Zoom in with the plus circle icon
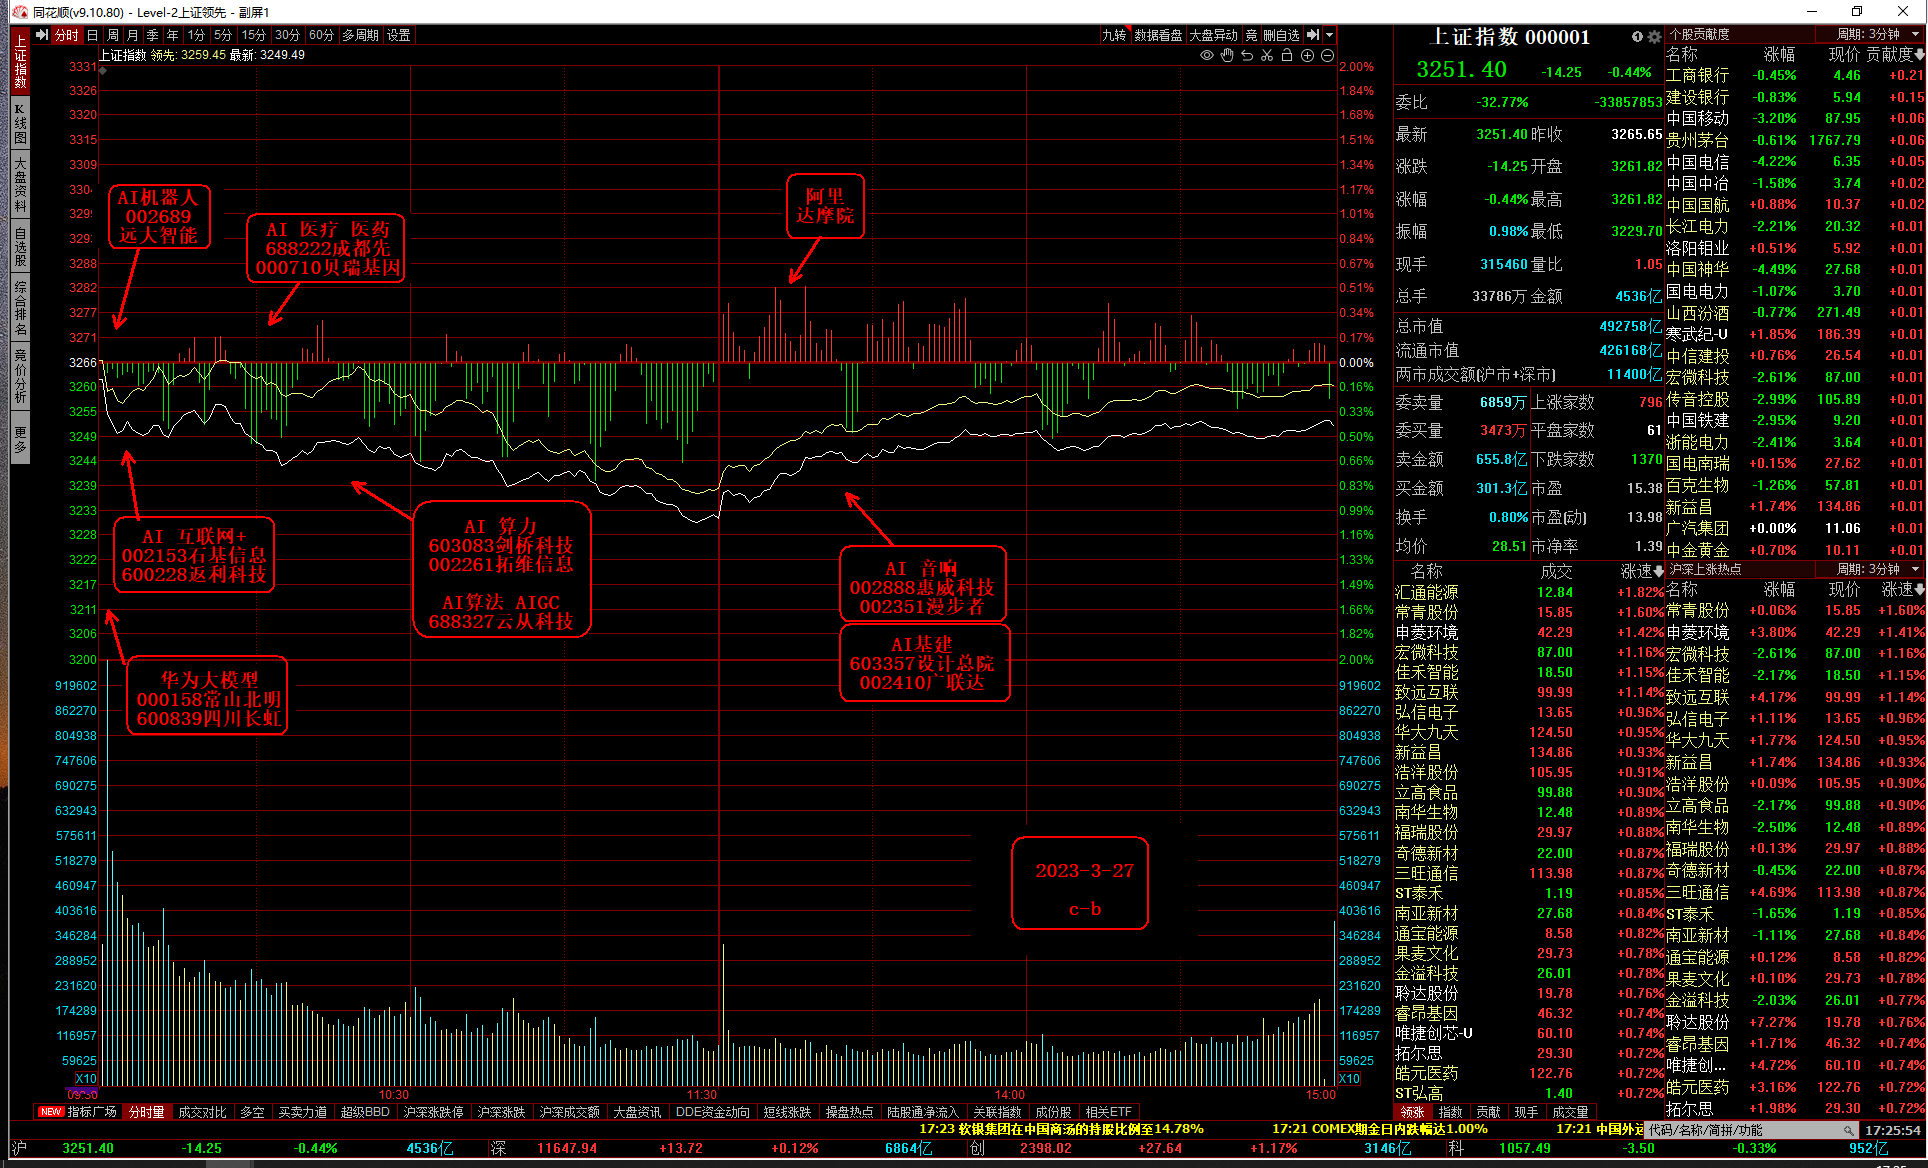This screenshot has height=1168, width=1928. (x=1307, y=56)
